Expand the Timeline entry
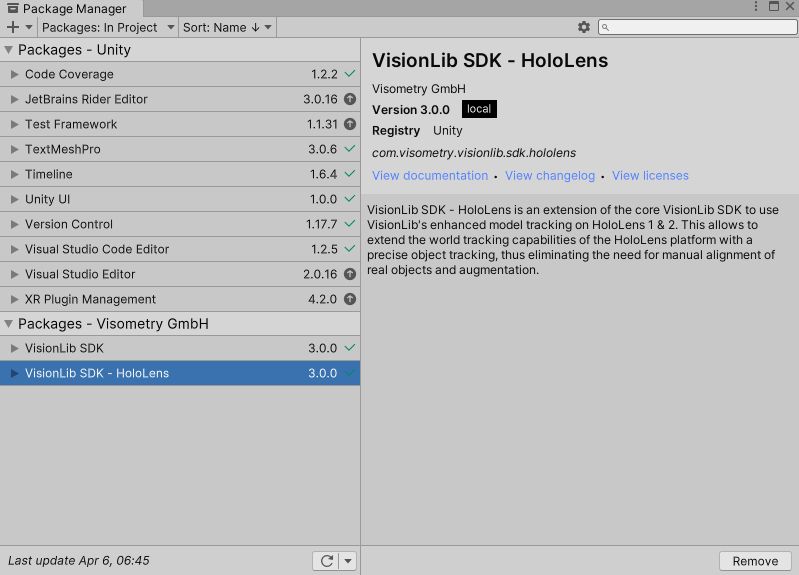 [x=14, y=174]
